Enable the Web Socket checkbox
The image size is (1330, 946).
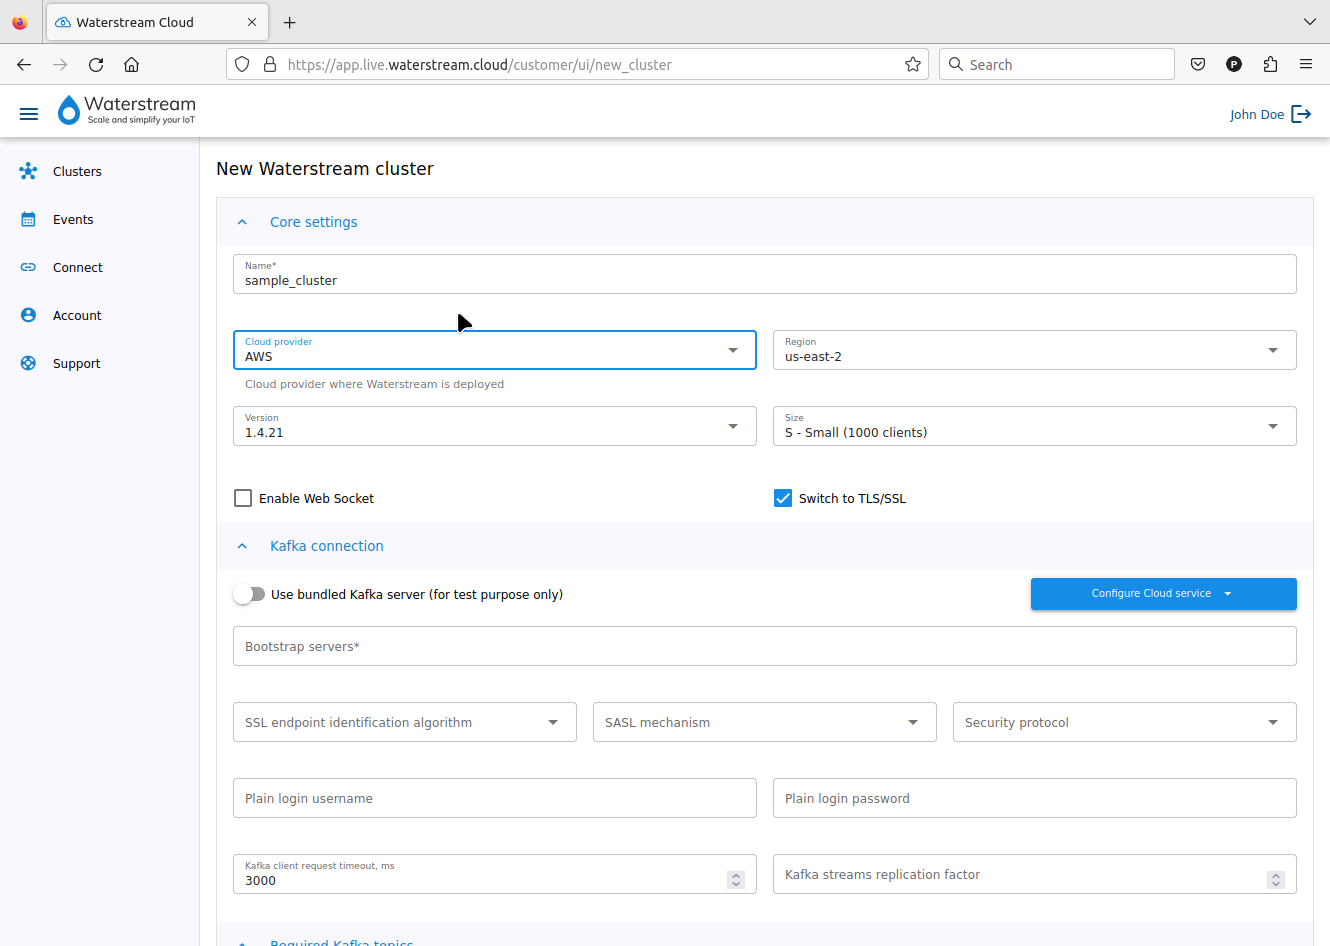[243, 498]
